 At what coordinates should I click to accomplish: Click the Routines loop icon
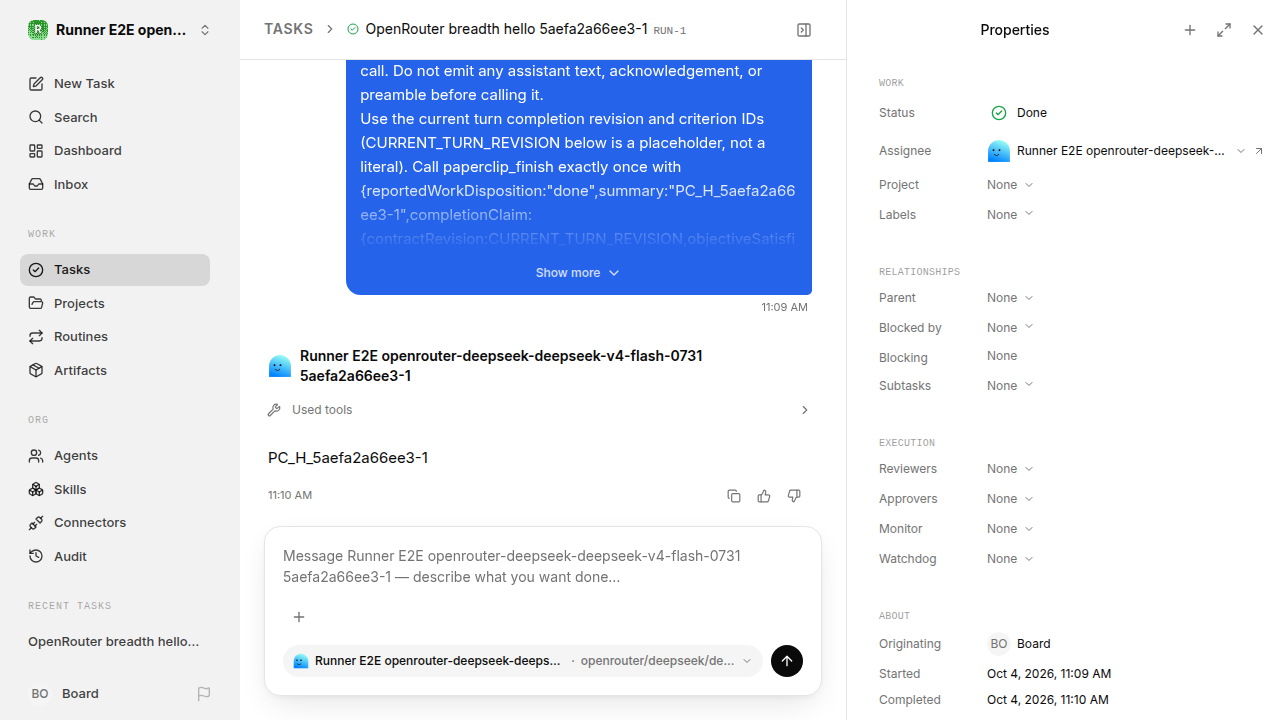[36, 337]
